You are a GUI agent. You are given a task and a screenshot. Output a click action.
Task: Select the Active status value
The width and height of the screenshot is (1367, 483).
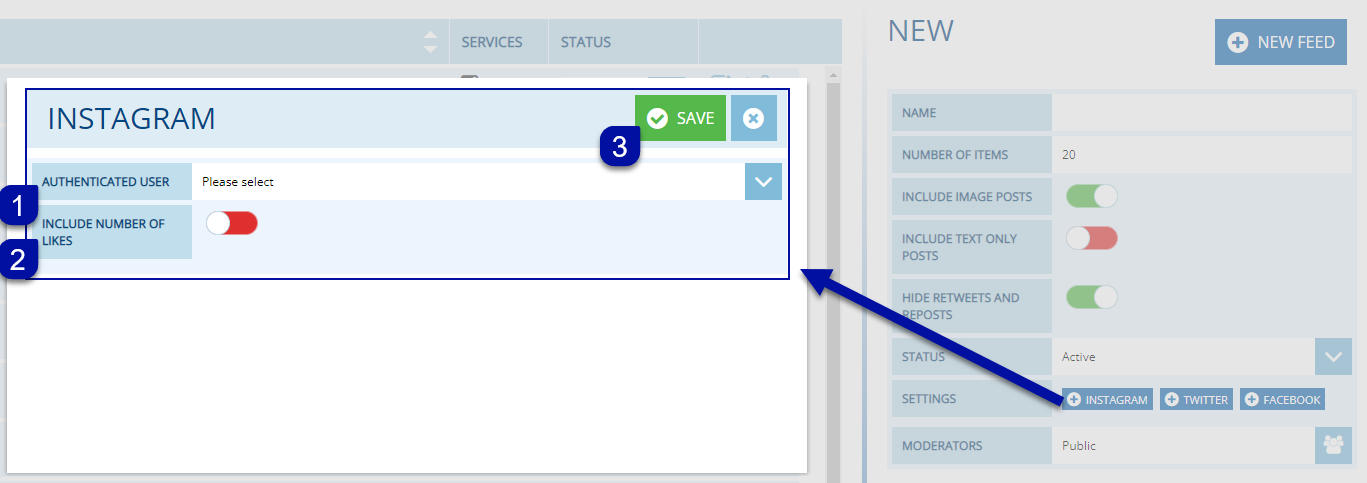pos(1183,356)
